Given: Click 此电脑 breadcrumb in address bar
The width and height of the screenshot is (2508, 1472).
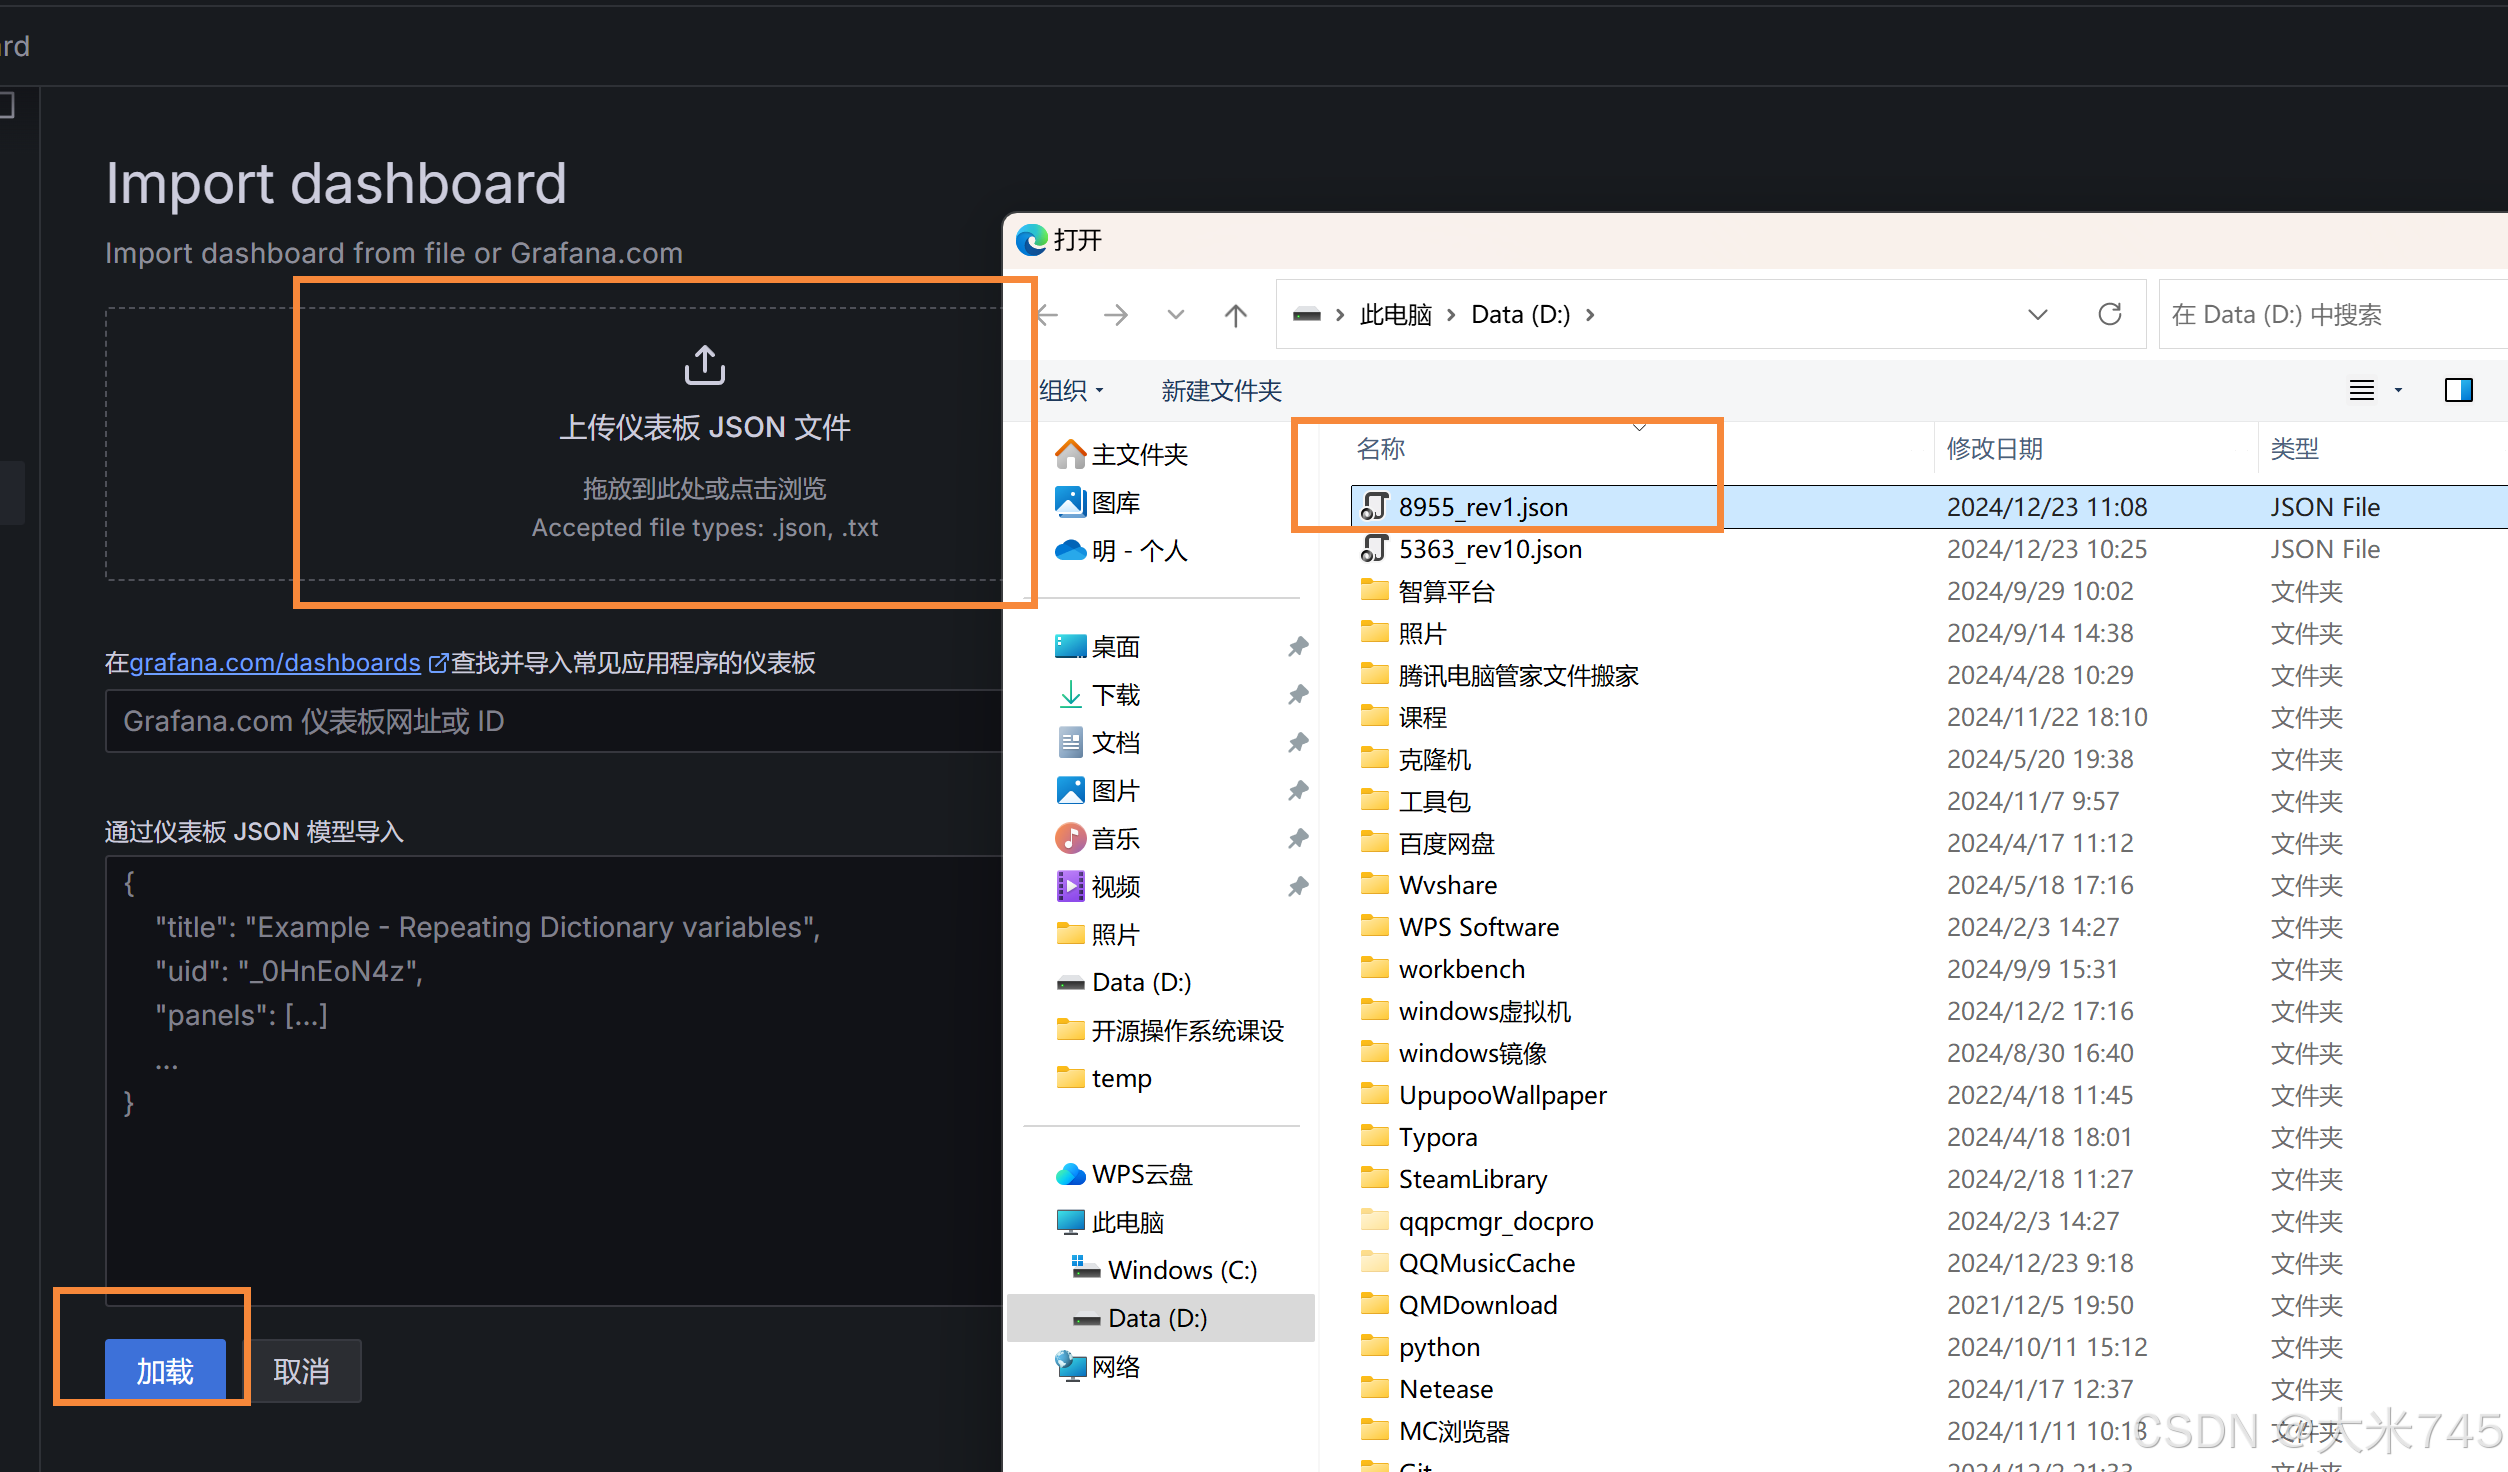Looking at the screenshot, I should tap(1396, 315).
